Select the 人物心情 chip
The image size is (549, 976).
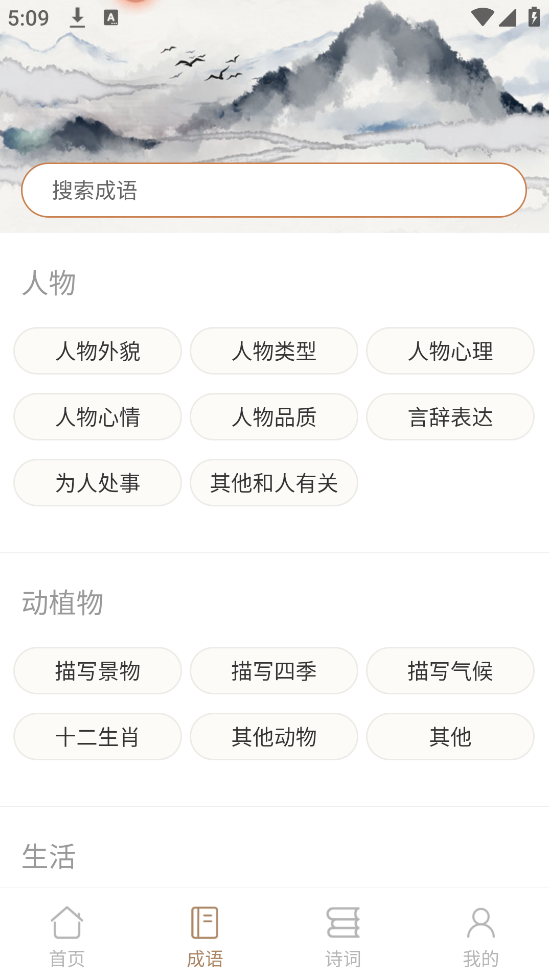(x=98, y=417)
